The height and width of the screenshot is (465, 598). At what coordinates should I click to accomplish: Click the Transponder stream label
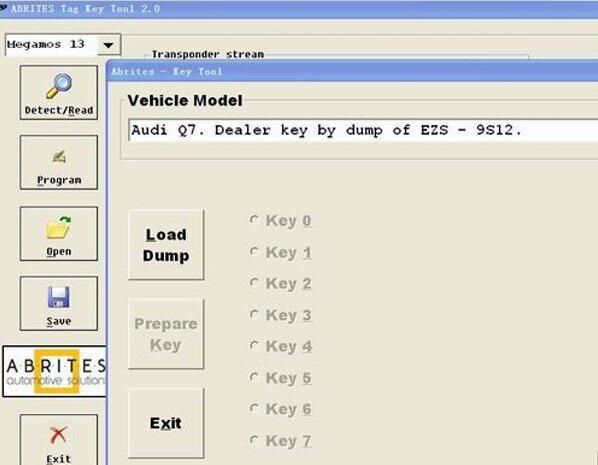click(208, 54)
